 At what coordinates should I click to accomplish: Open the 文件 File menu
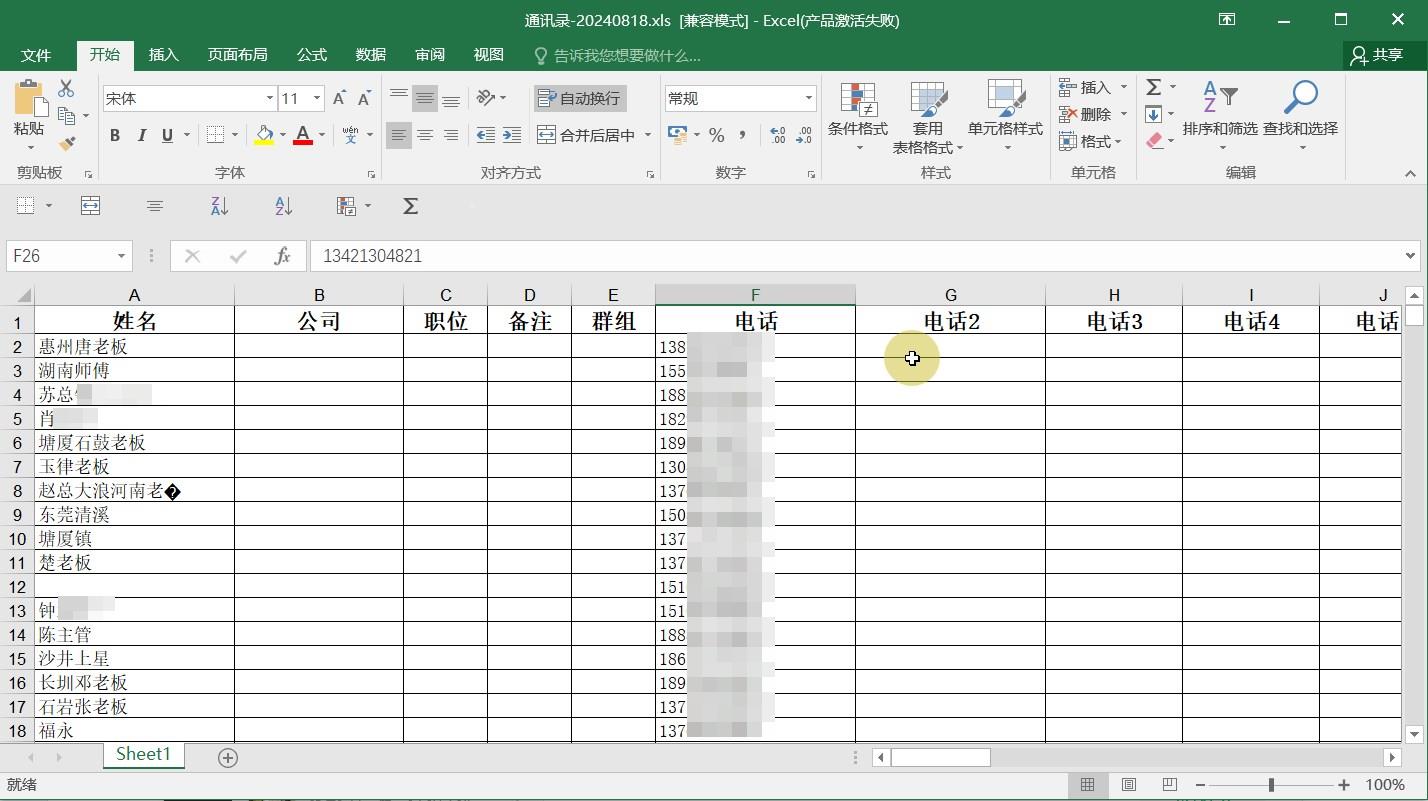36,55
